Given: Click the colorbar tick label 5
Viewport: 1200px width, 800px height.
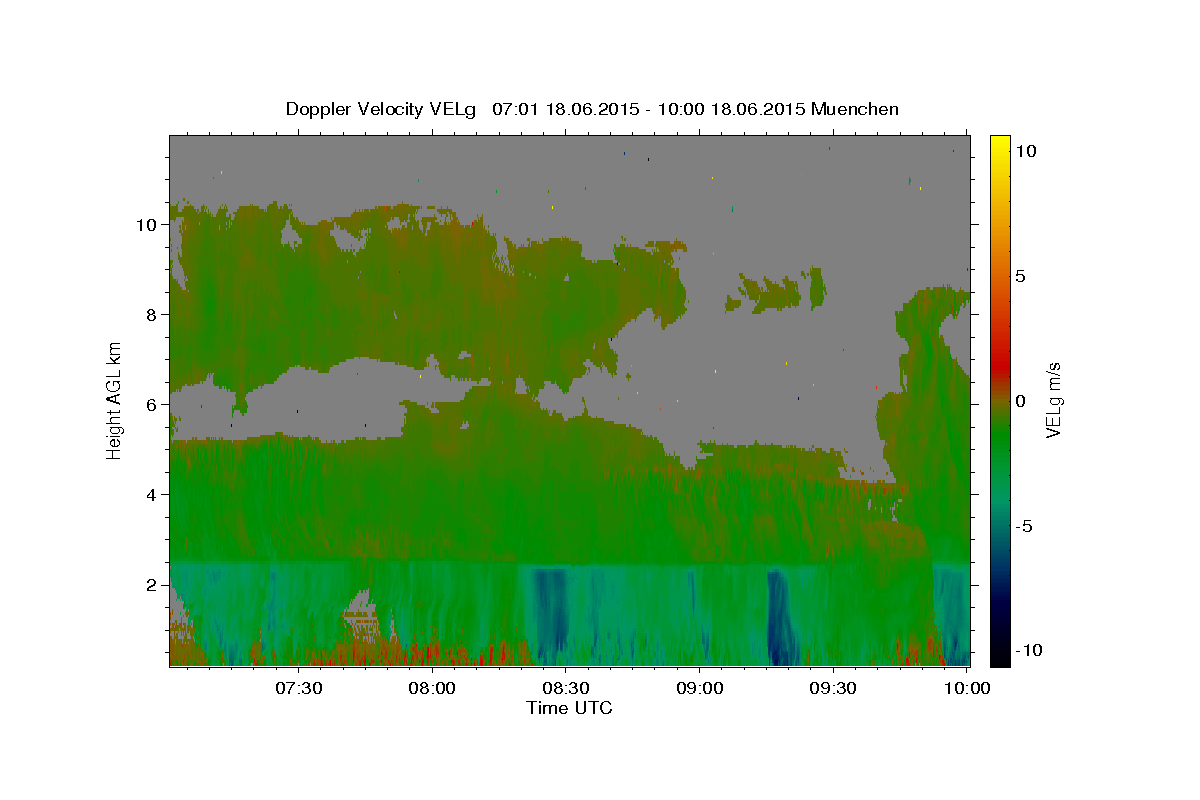Looking at the screenshot, I should coord(1021,276).
